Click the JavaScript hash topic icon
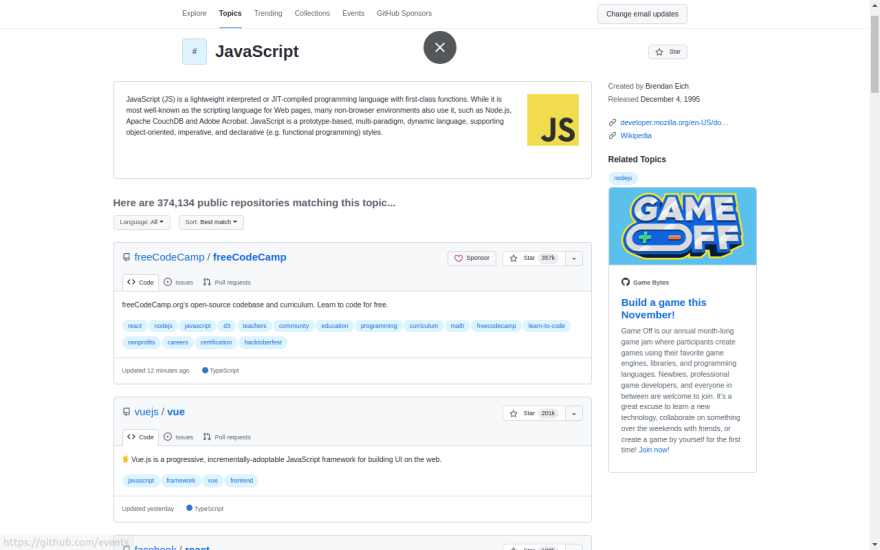This screenshot has height=550, width=880. [194, 52]
